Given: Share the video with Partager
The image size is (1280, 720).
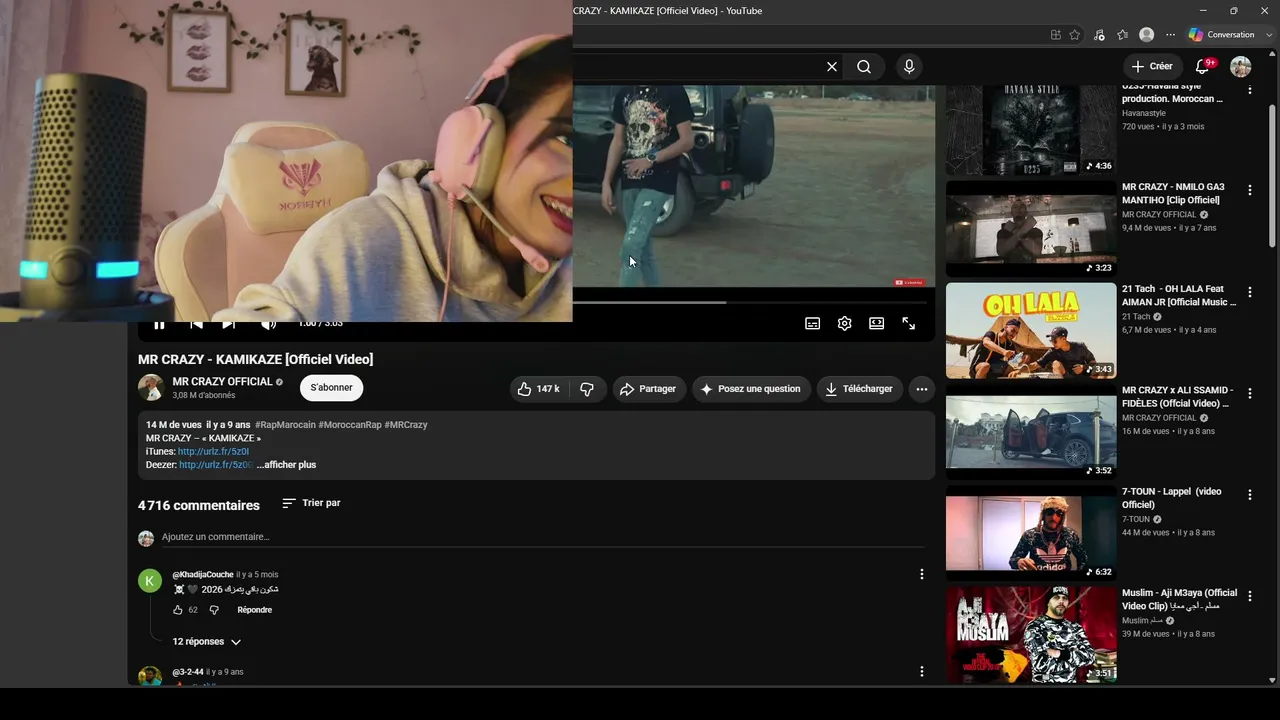Looking at the screenshot, I should pos(649,389).
